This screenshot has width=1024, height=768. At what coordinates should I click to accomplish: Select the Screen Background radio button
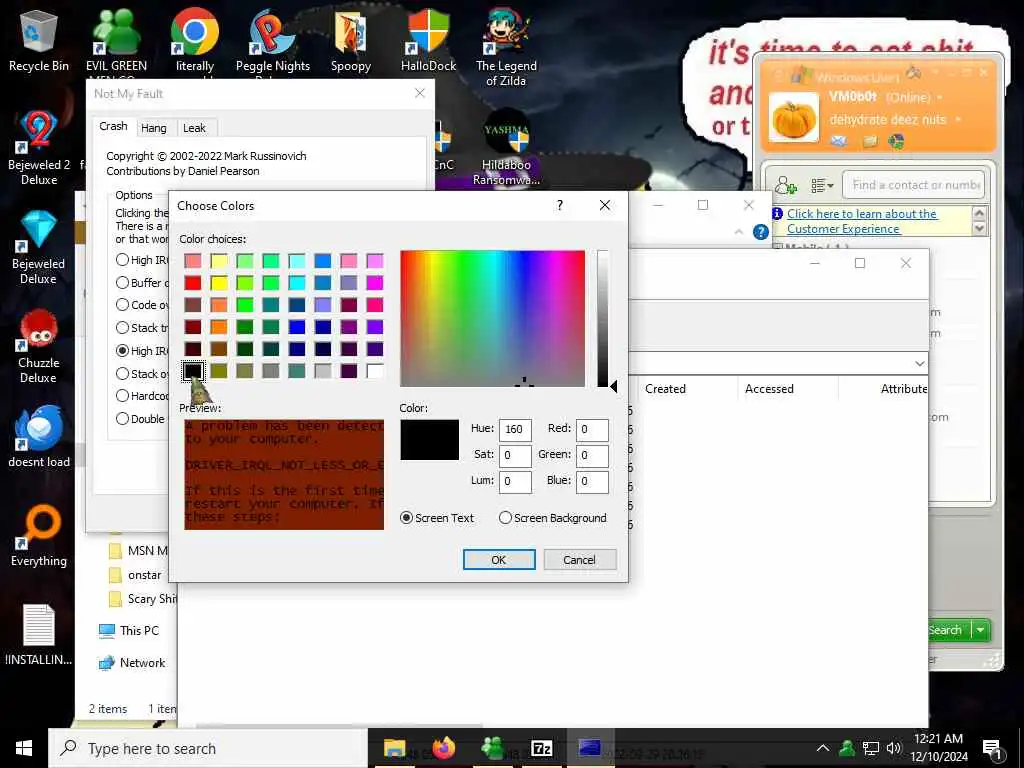[x=505, y=518]
